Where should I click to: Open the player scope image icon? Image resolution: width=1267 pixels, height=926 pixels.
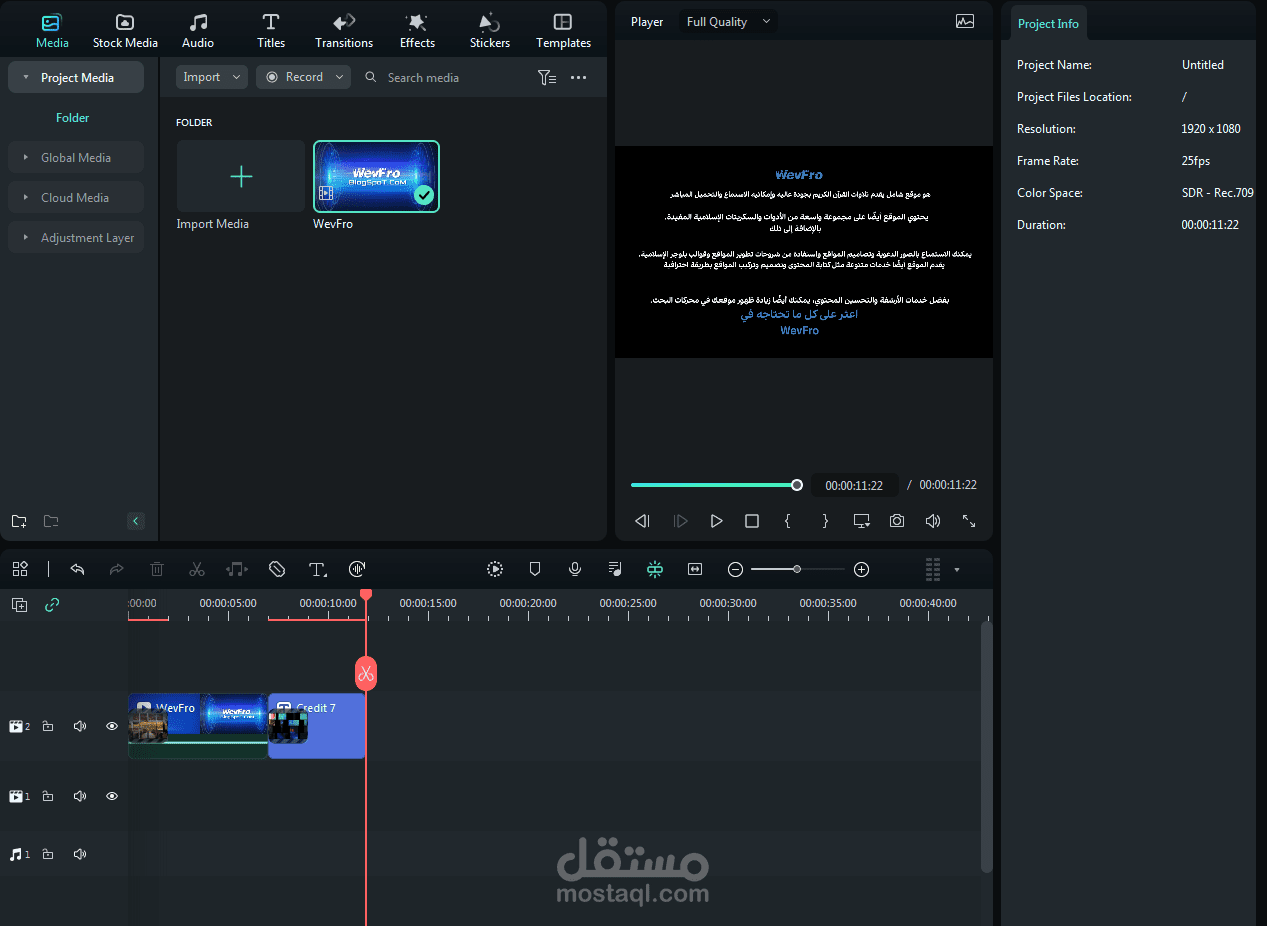965,21
